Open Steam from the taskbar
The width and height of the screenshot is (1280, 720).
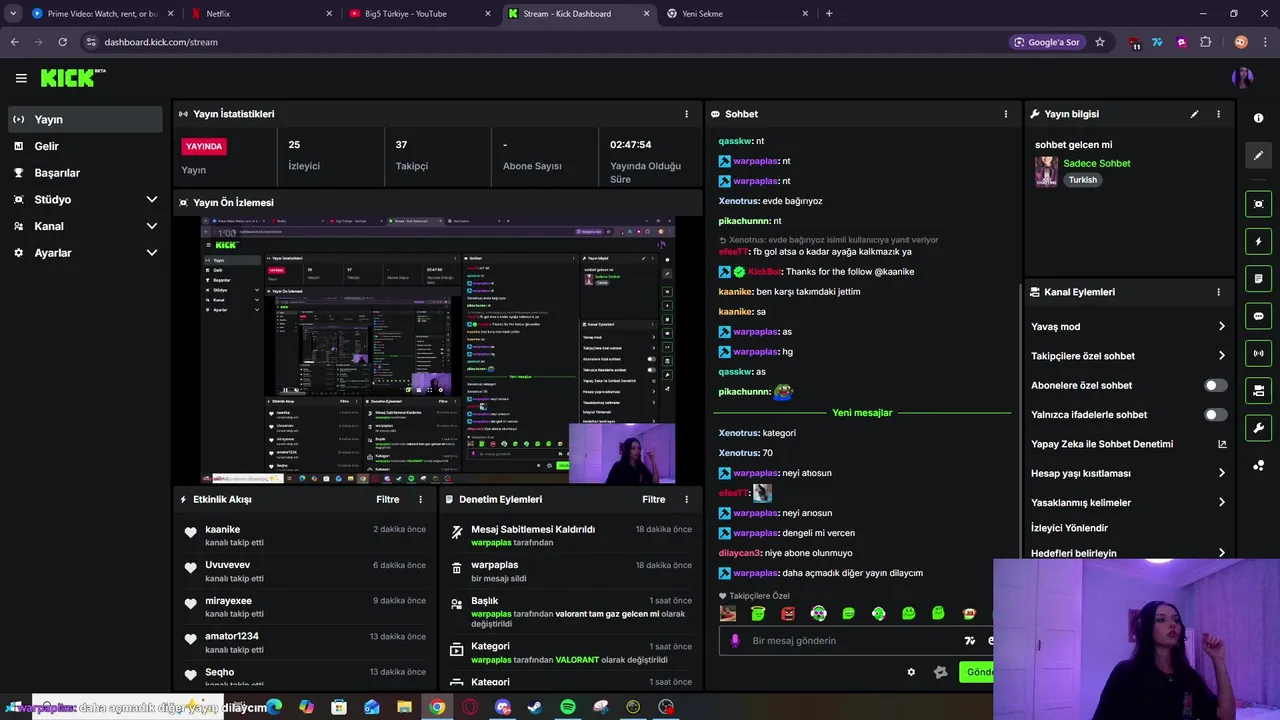(535, 707)
